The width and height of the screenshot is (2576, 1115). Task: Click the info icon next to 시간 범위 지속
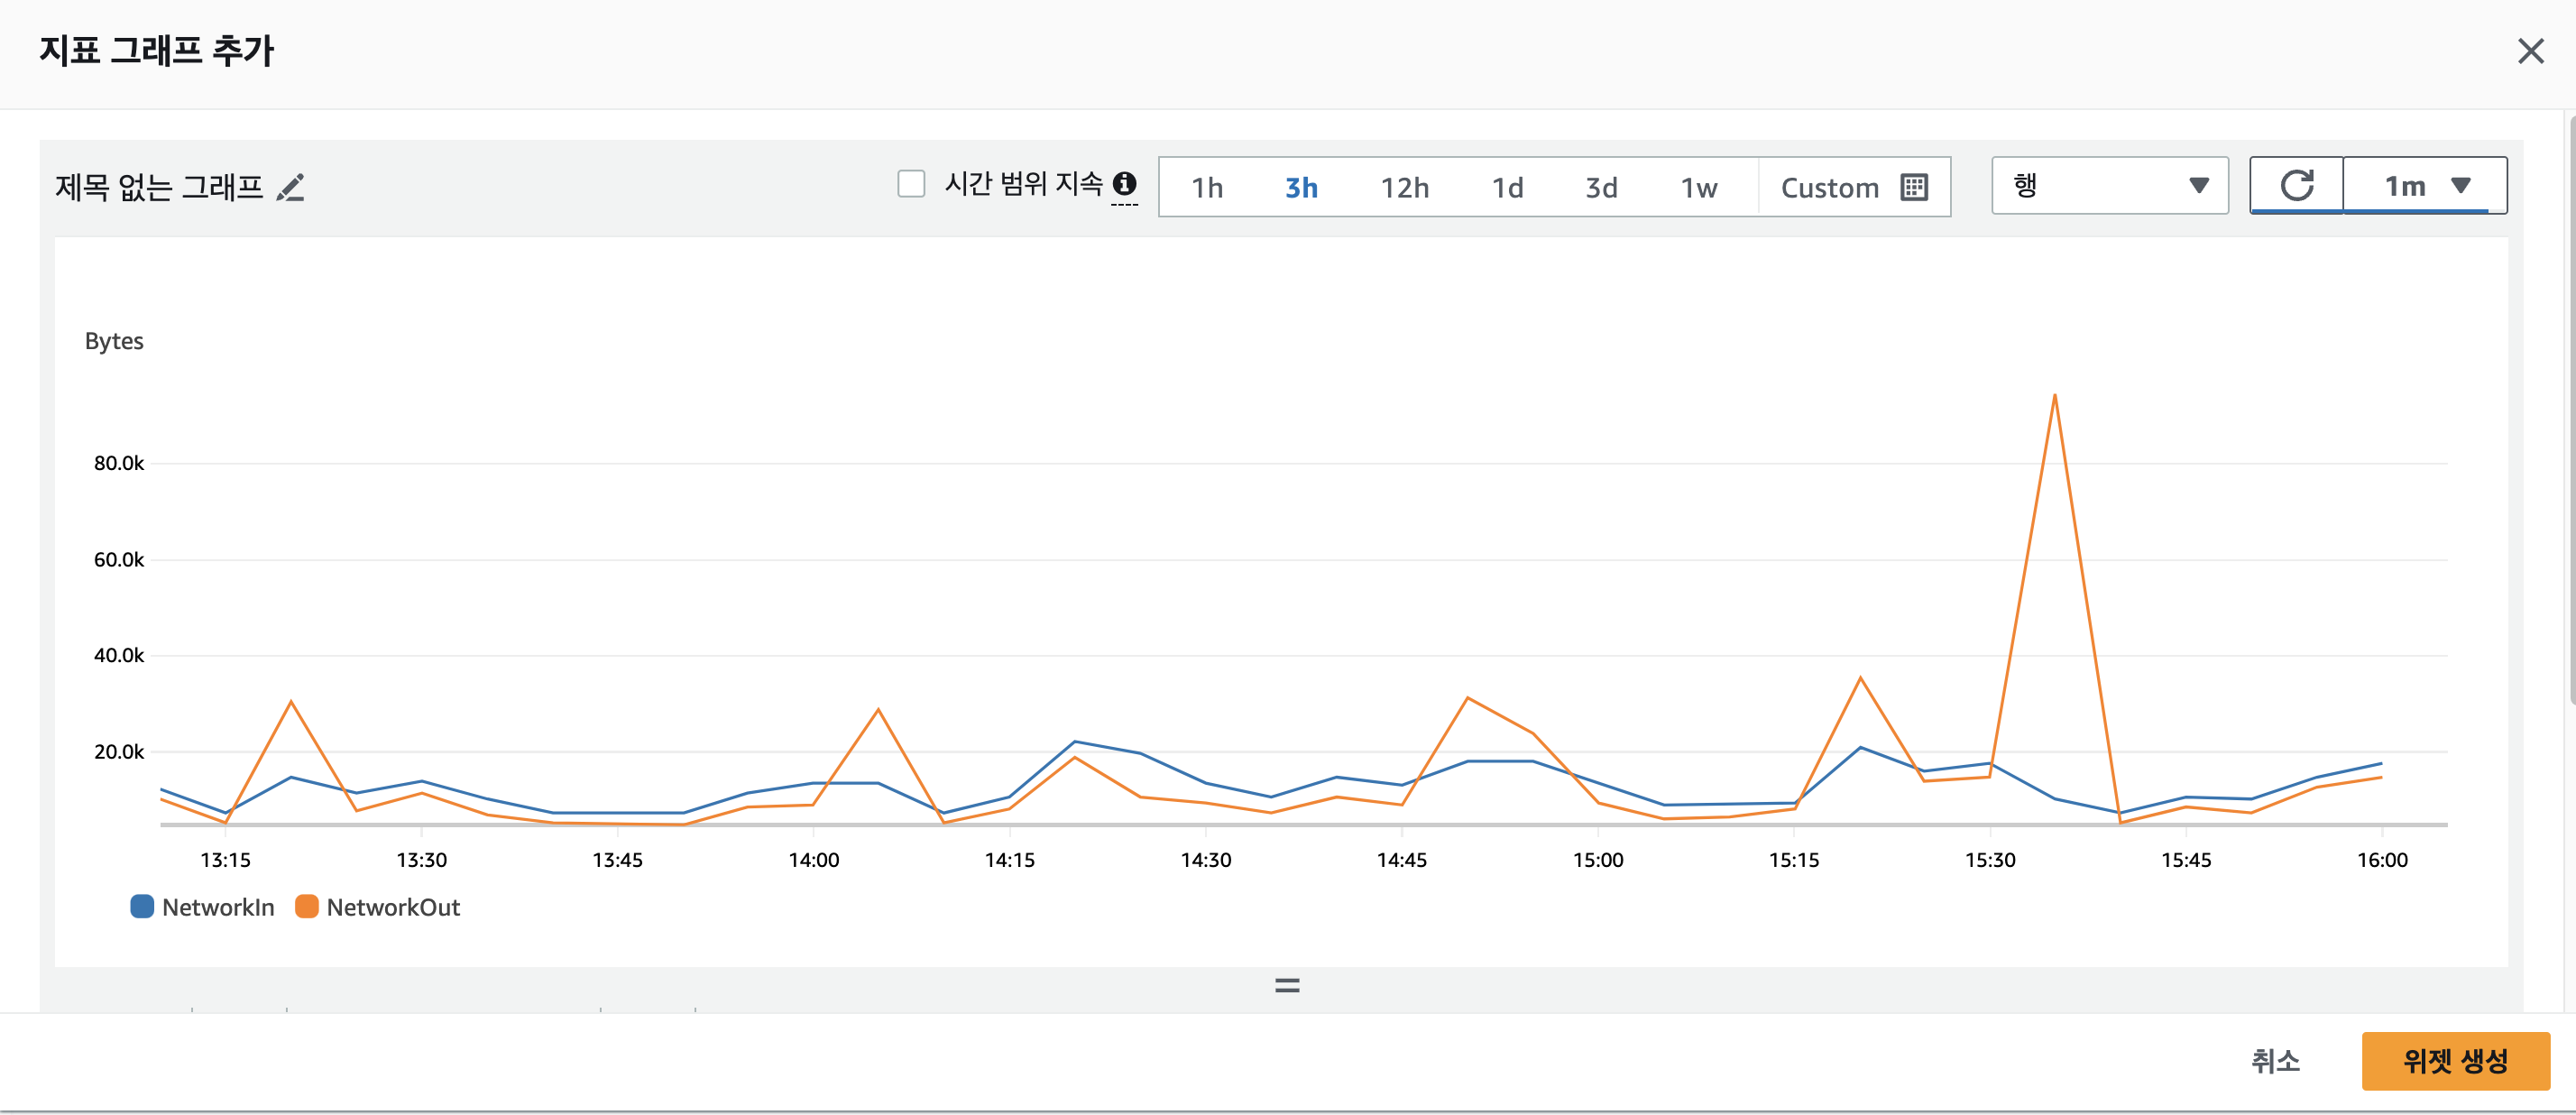1124,184
